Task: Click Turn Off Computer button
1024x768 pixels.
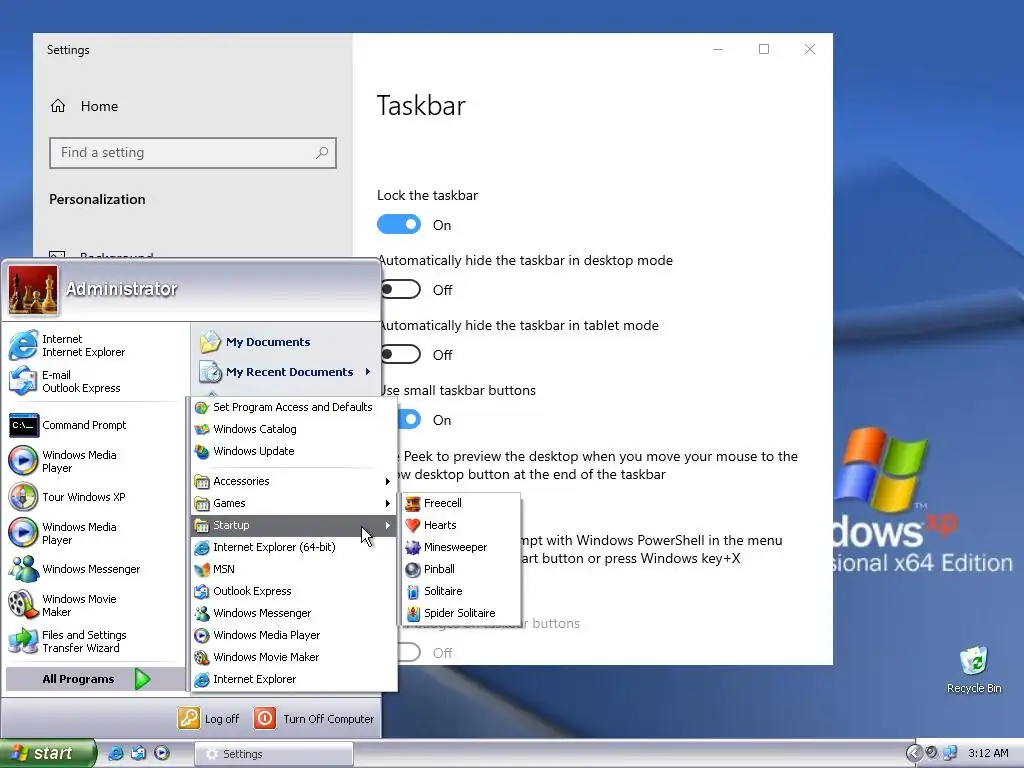Action: pos(314,718)
